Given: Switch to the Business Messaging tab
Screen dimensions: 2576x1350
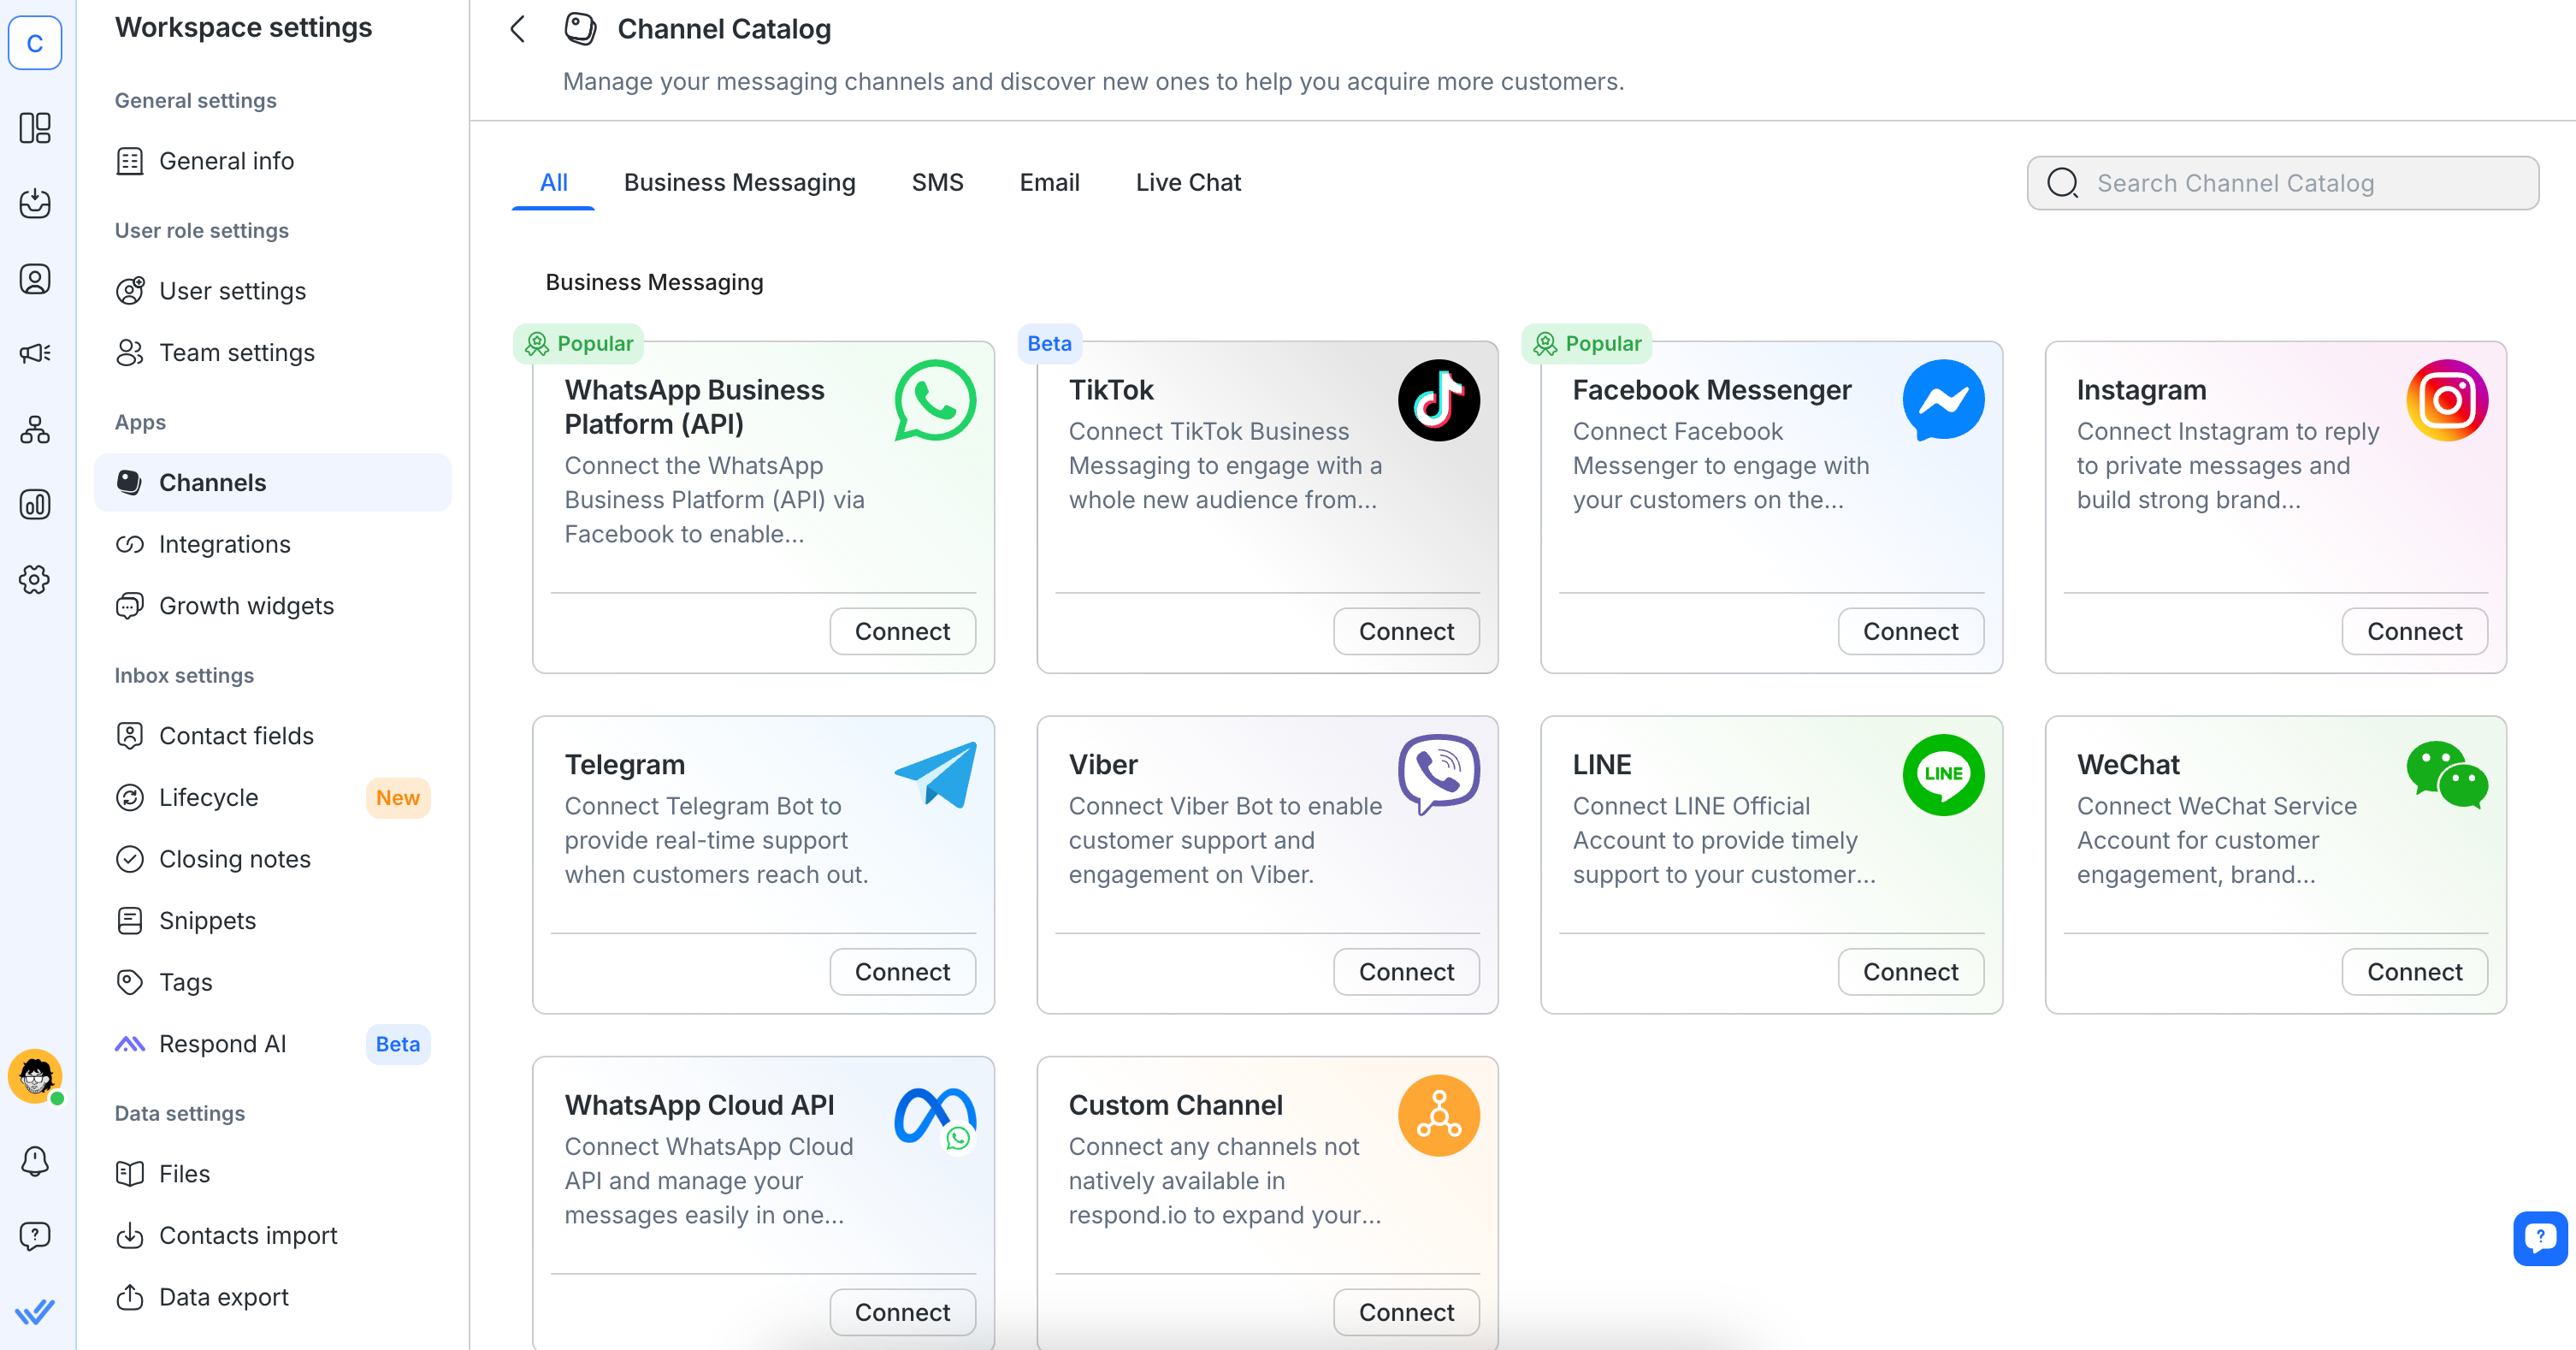Looking at the screenshot, I should coord(740,182).
